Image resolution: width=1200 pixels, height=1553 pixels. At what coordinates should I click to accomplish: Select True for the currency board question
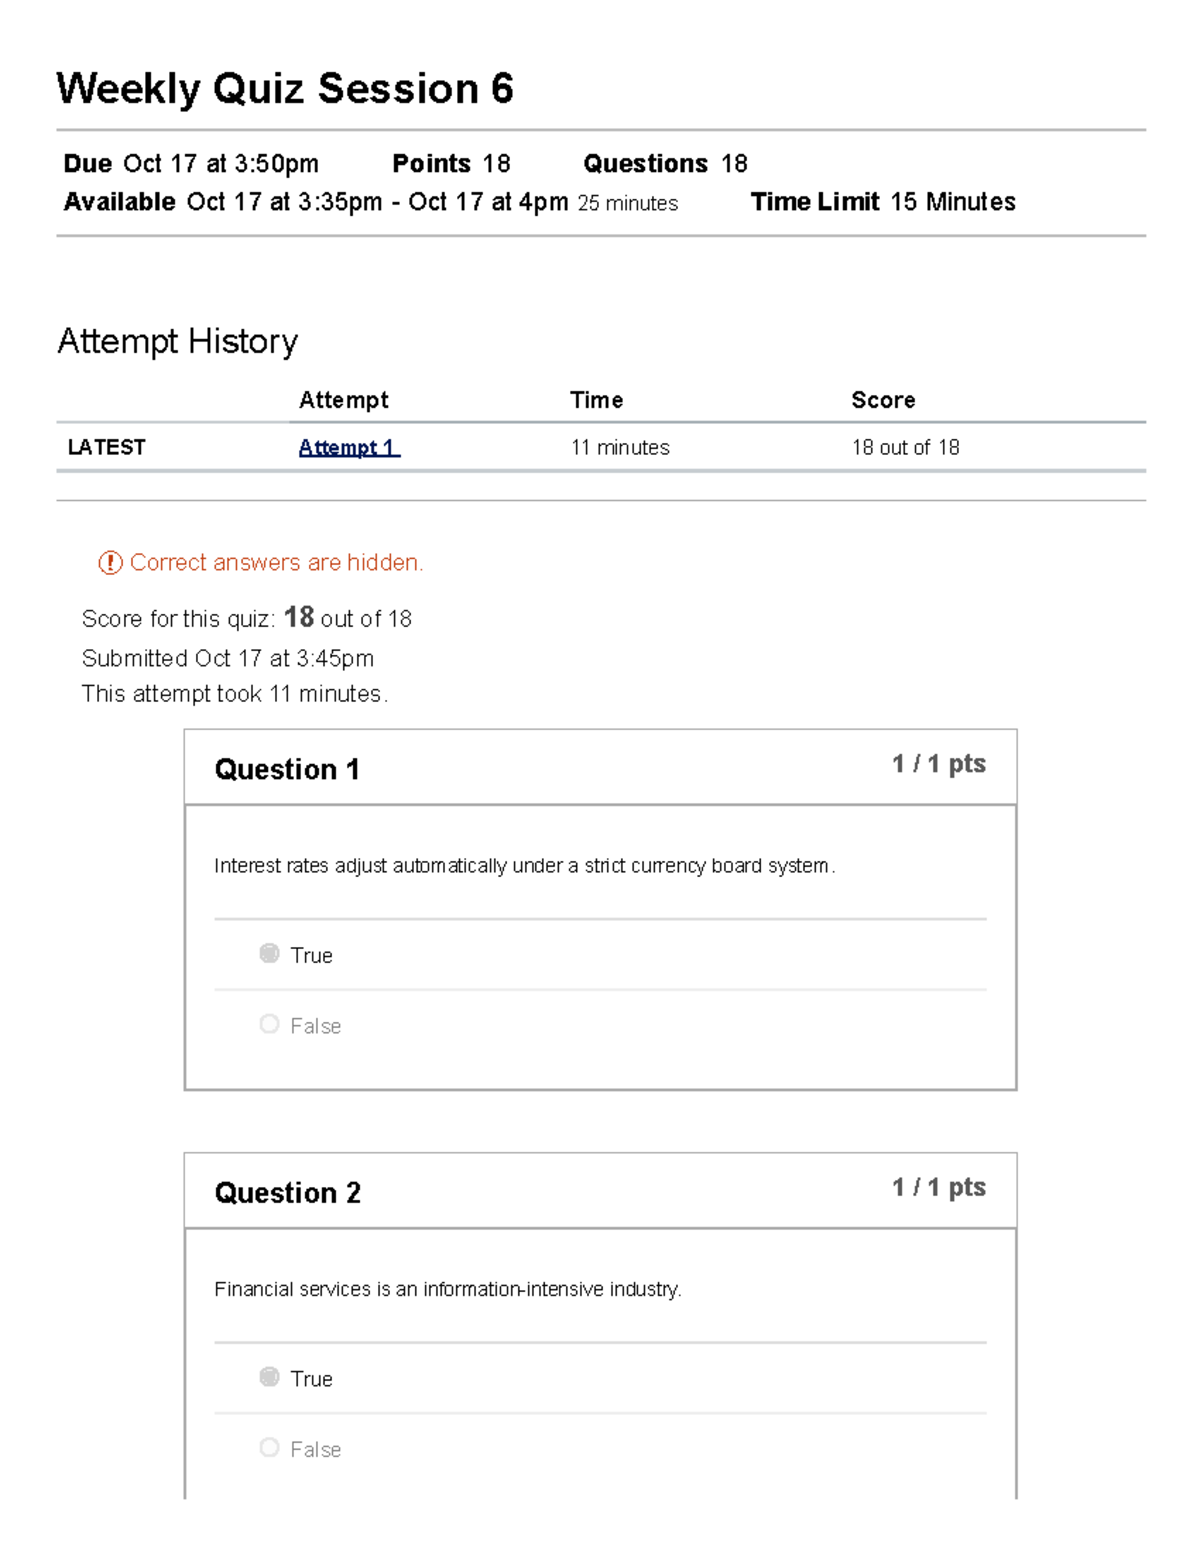(x=268, y=953)
